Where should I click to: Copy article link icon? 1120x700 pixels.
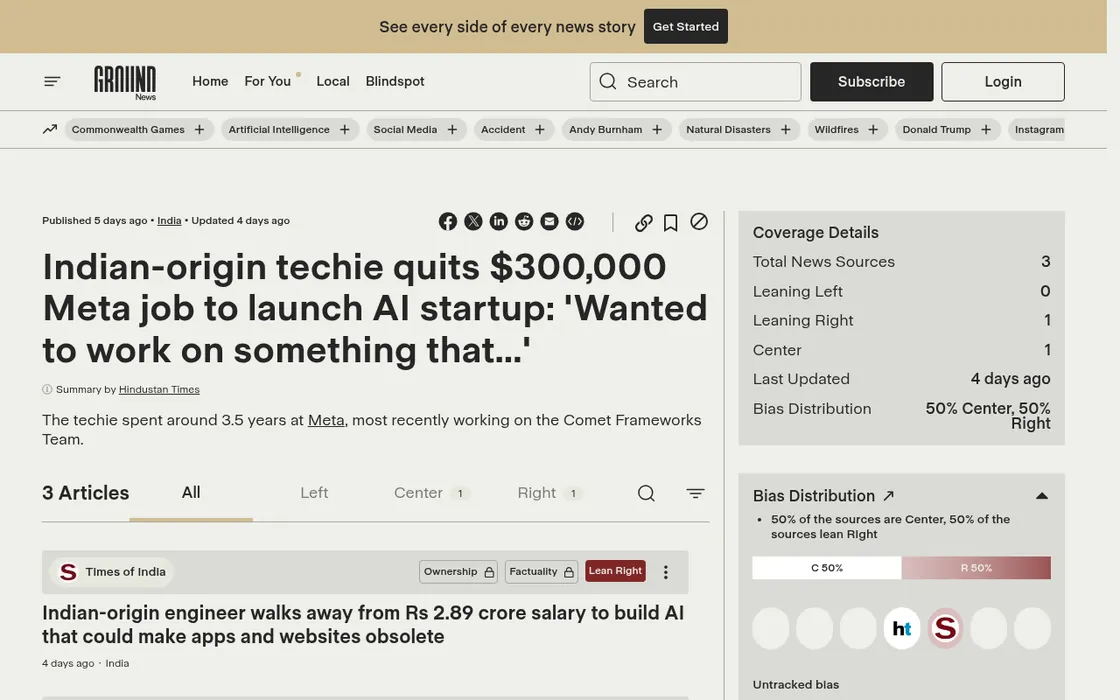coord(644,223)
